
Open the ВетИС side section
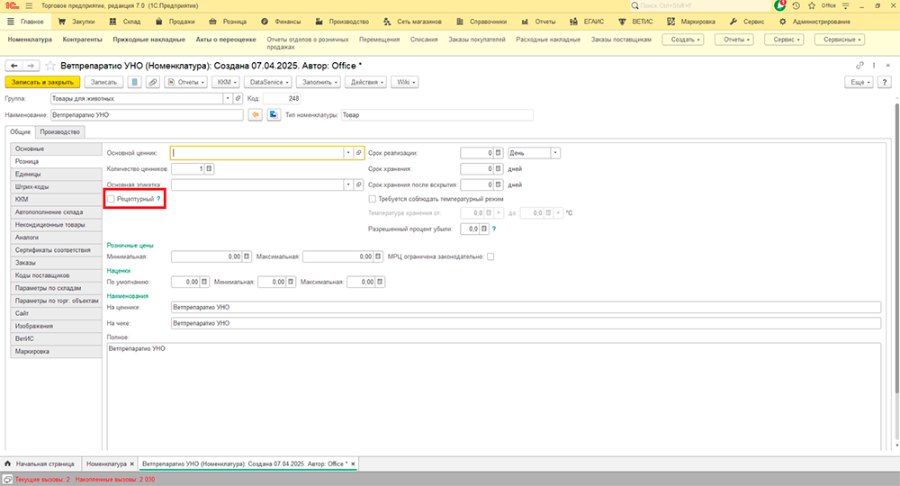click(x=56, y=339)
